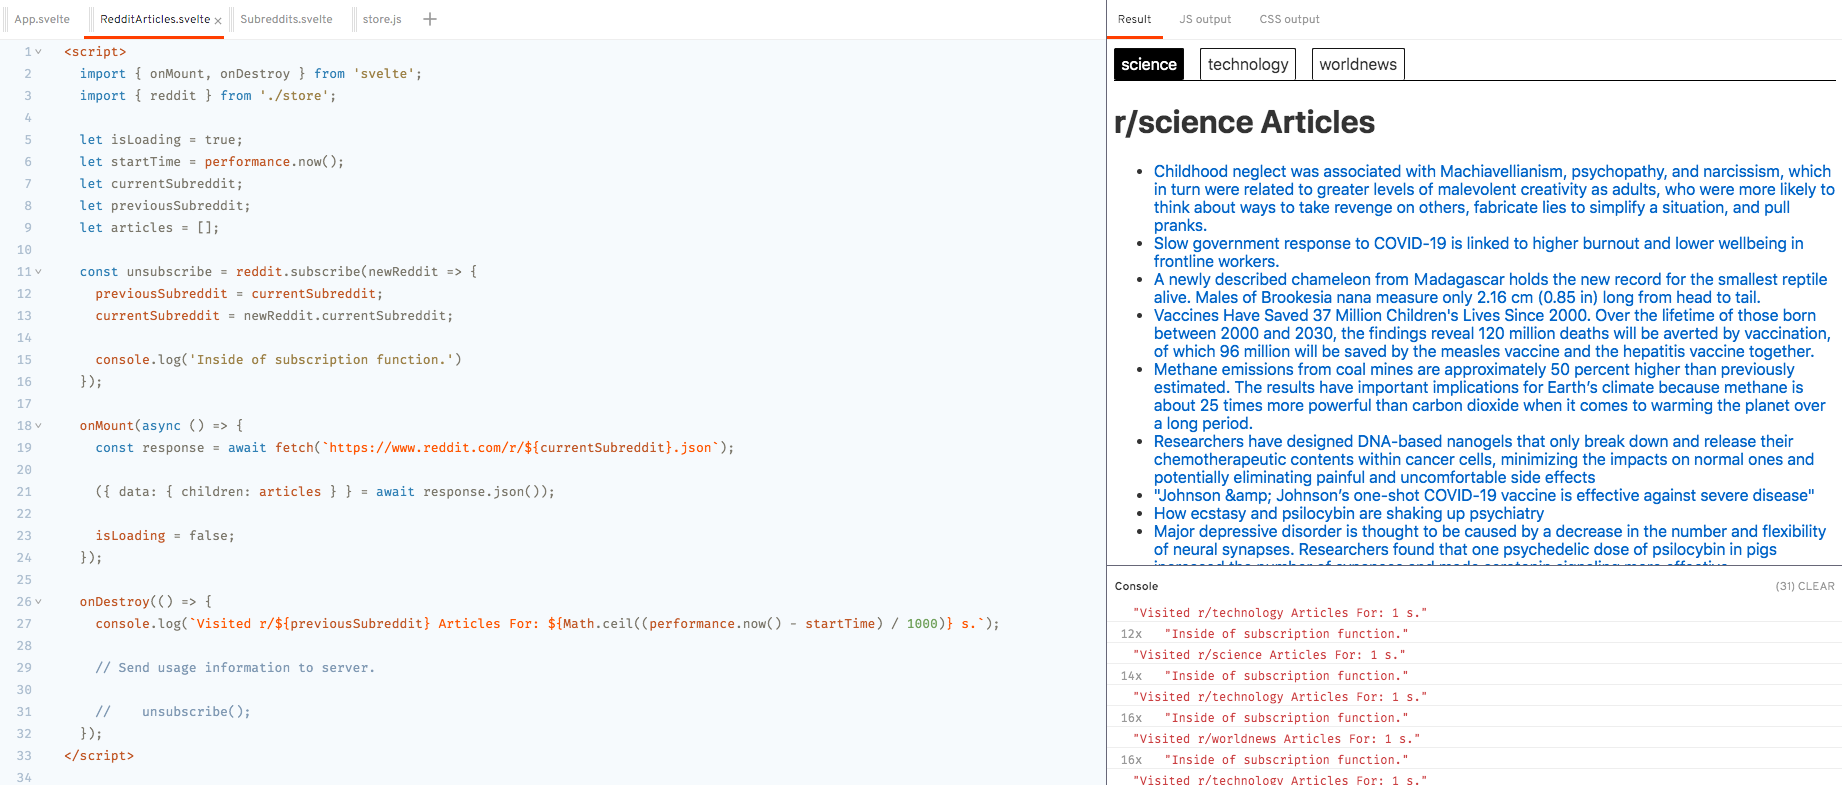Click the closing script tag line
Image resolution: width=1842 pixels, height=785 pixels.
pyautogui.click(x=99, y=756)
